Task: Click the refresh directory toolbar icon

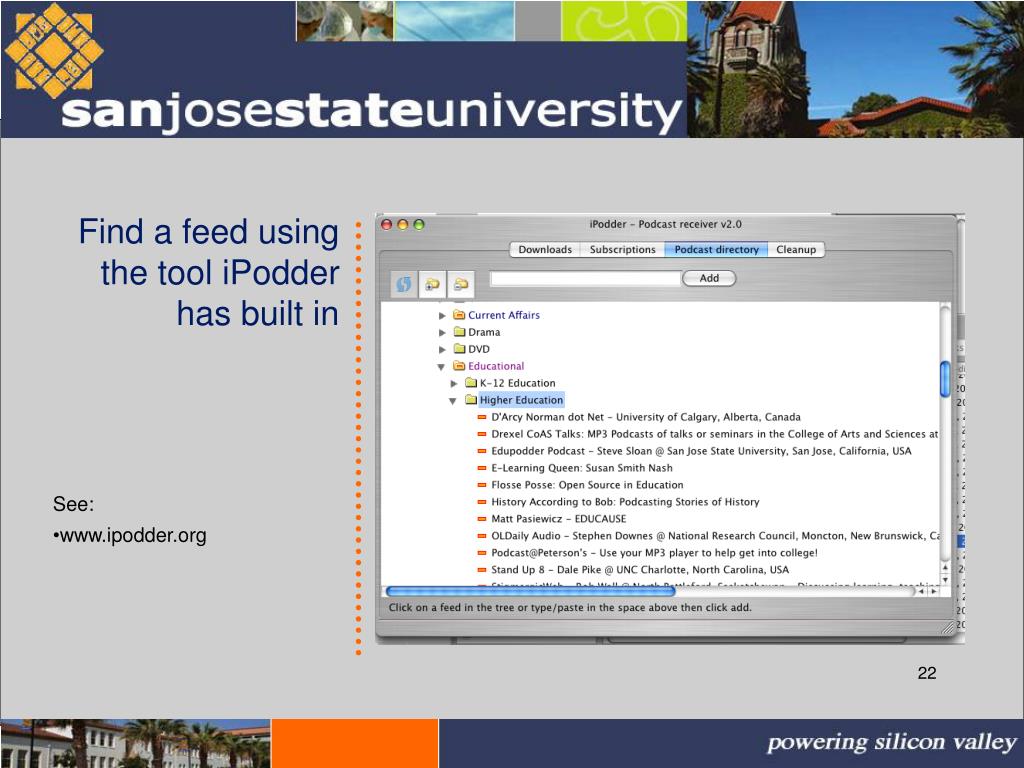Action: click(x=404, y=284)
